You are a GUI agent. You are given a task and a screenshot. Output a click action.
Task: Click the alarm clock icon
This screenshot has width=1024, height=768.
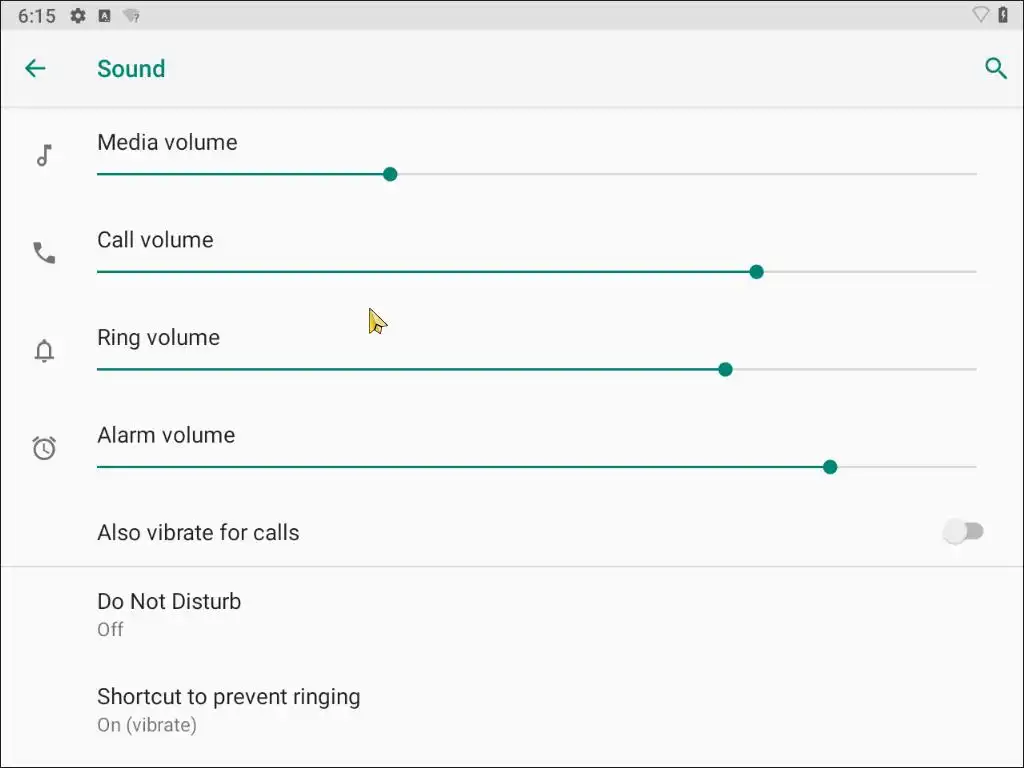pos(44,448)
